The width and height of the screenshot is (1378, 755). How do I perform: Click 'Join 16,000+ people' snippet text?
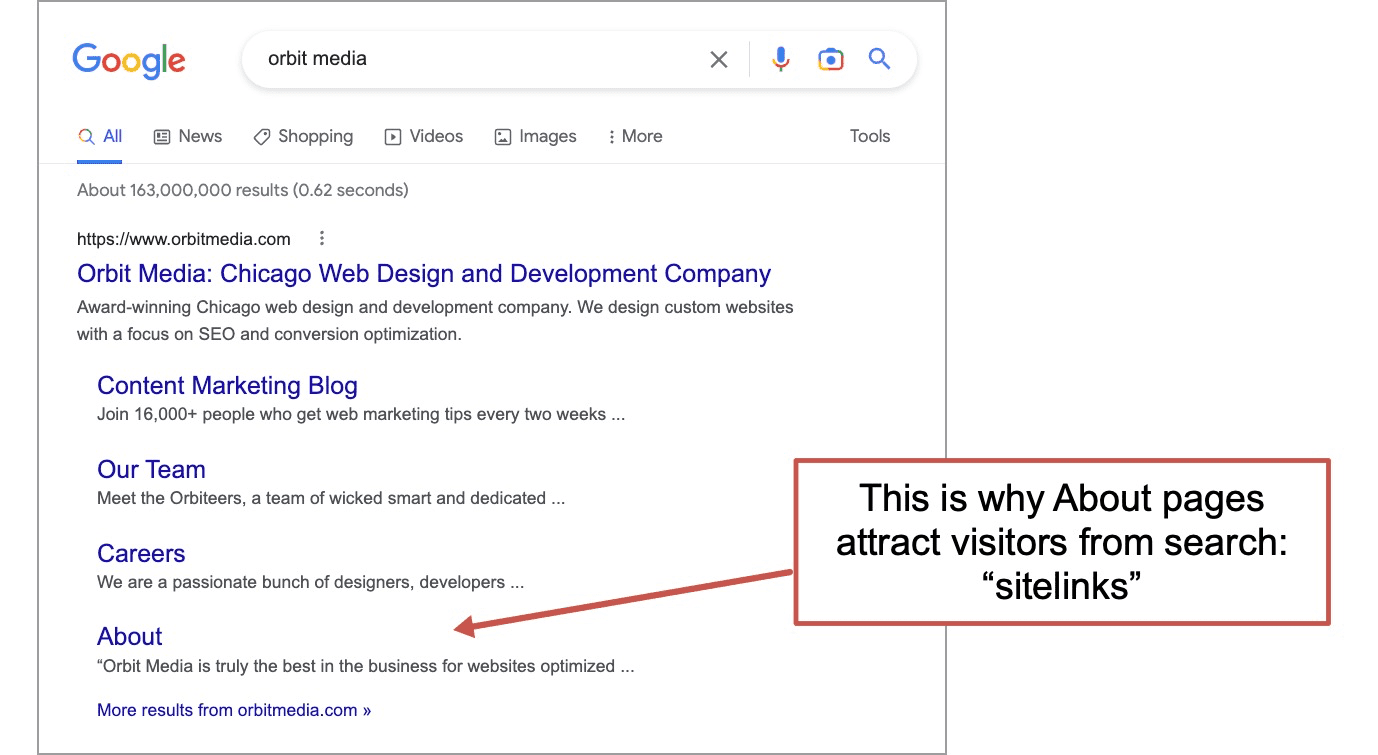pos(361,414)
